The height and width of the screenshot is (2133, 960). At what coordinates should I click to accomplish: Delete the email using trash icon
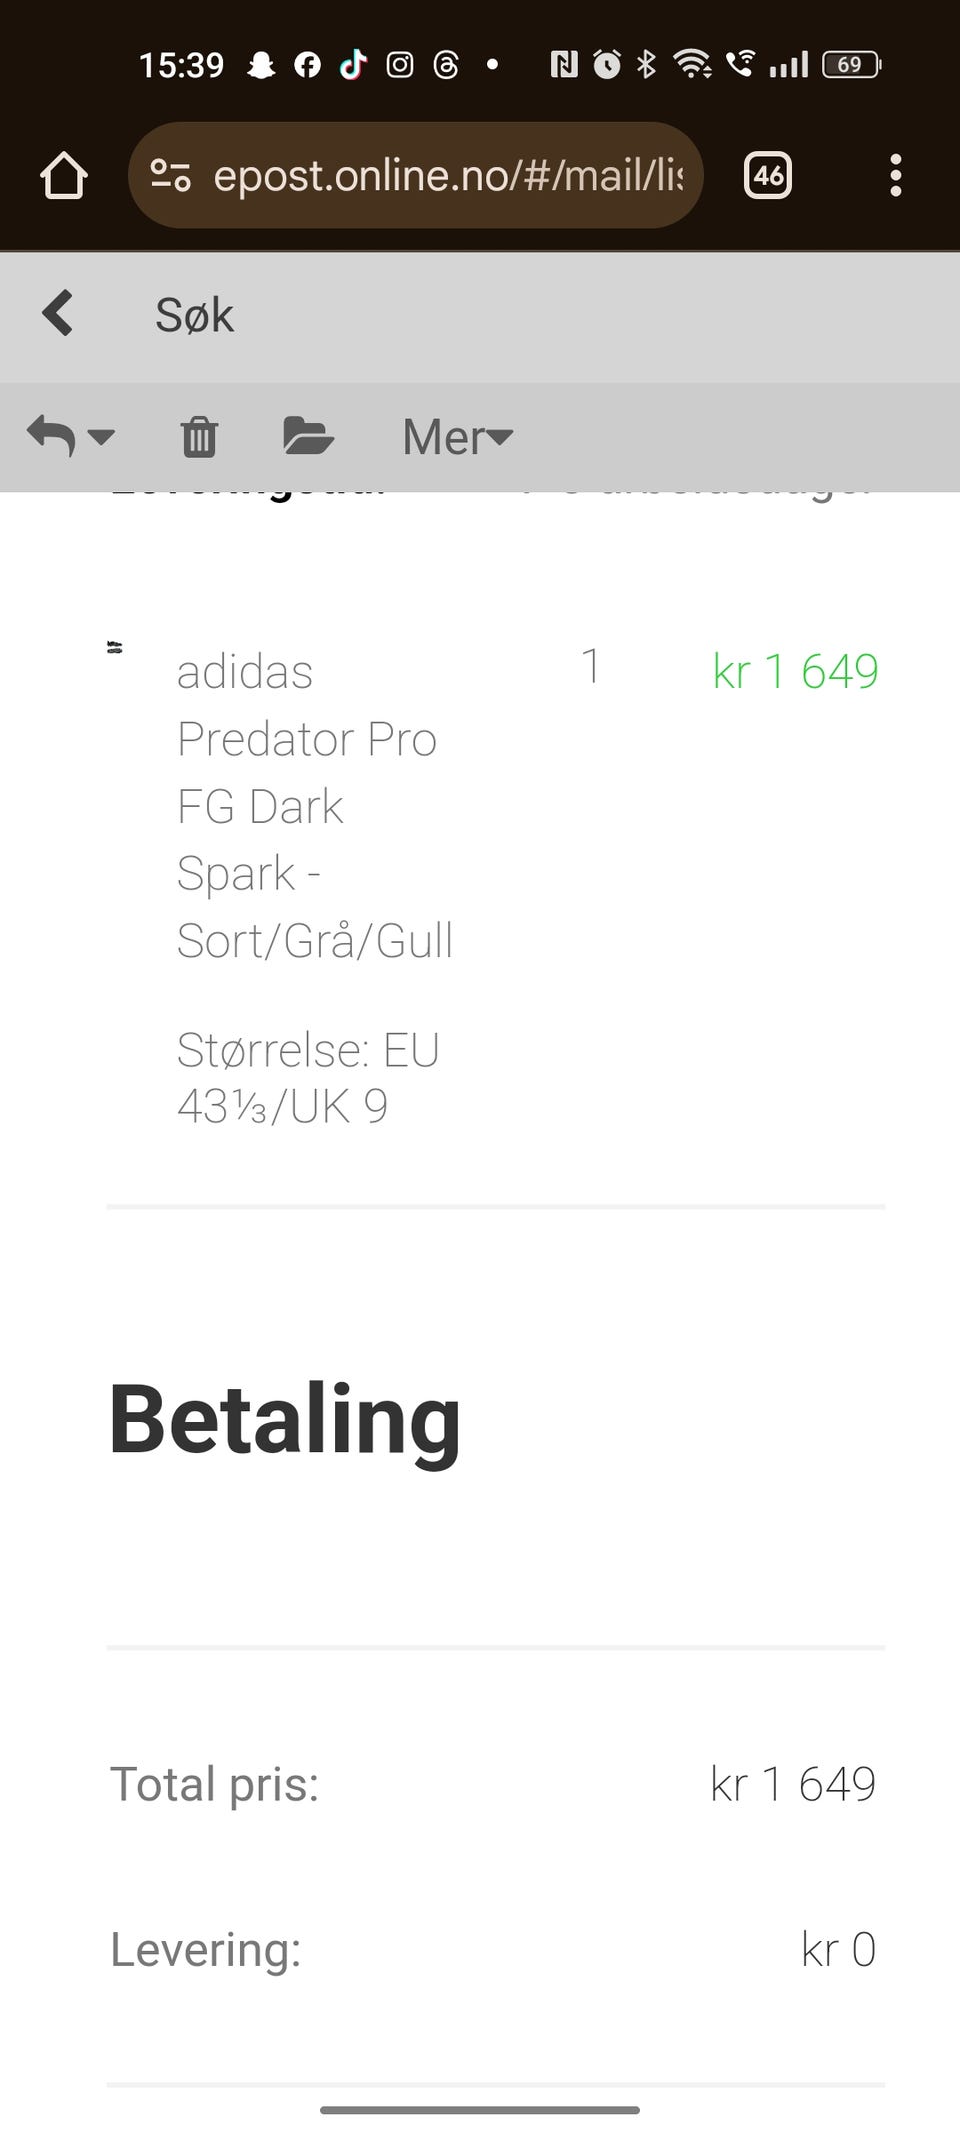199,437
